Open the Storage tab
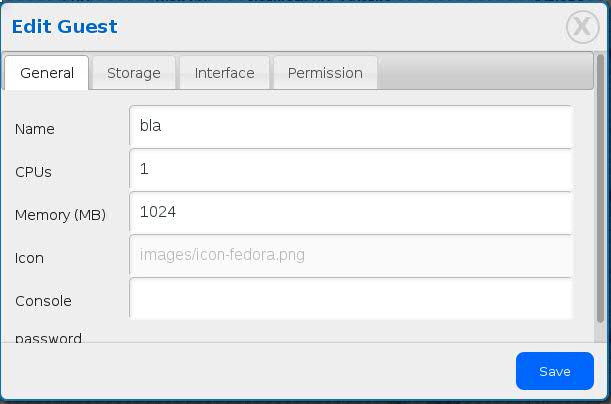 coord(134,73)
